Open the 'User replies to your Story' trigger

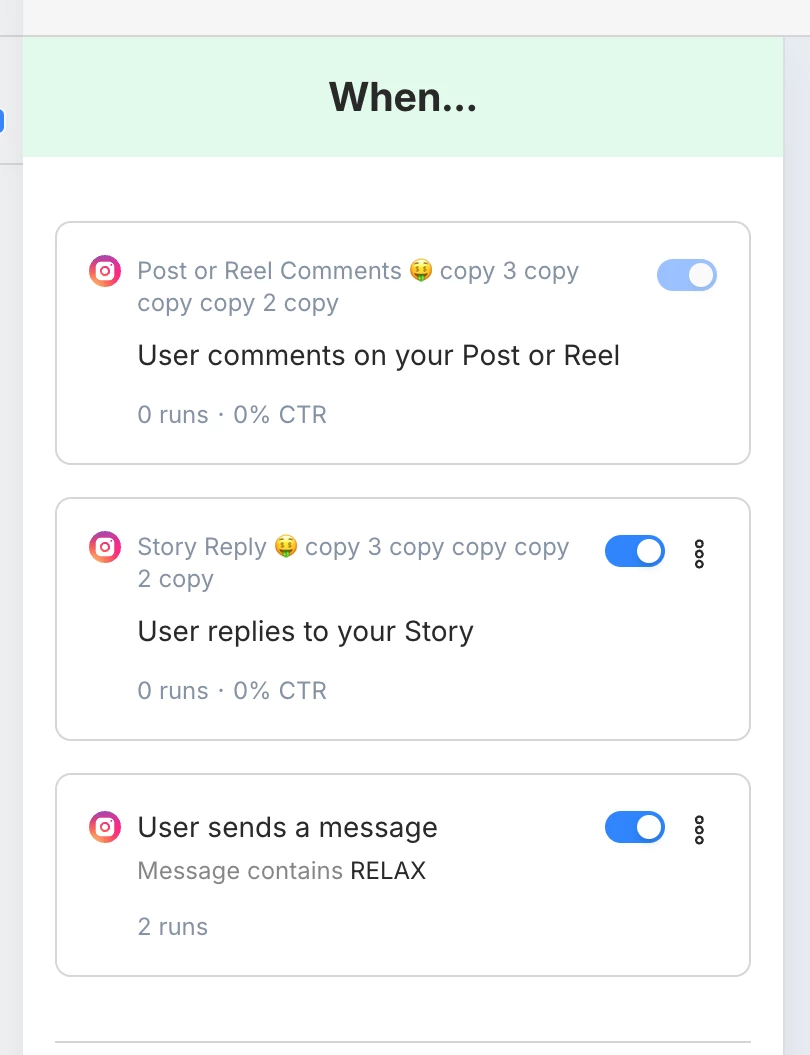coord(305,631)
